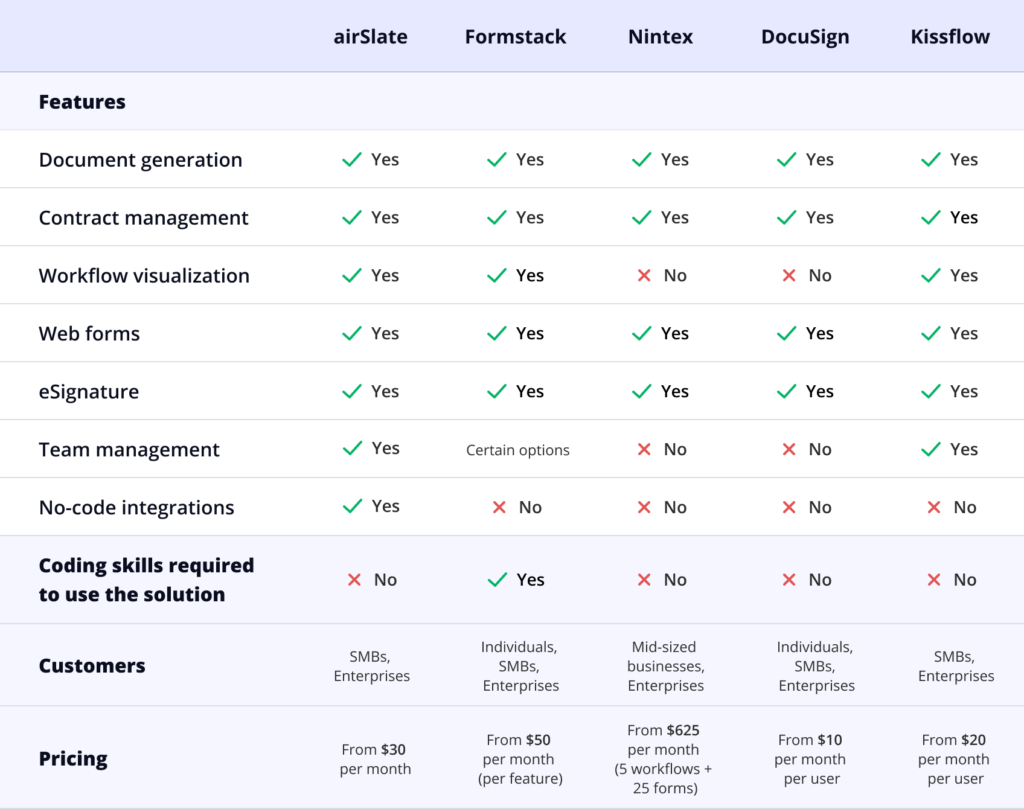Click the red X for Kissflow No-code integrations
The height and width of the screenshot is (809, 1024).
point(934,508)
